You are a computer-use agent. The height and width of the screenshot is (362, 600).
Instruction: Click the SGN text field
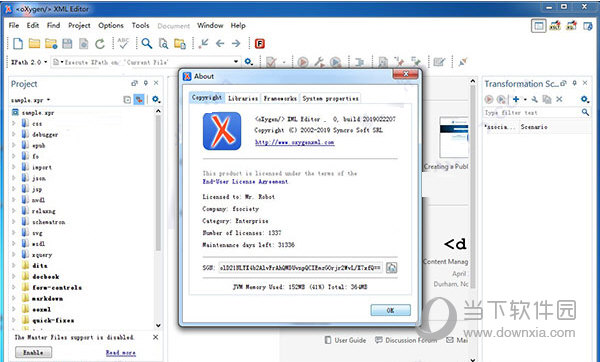click(x=300, y=267)
